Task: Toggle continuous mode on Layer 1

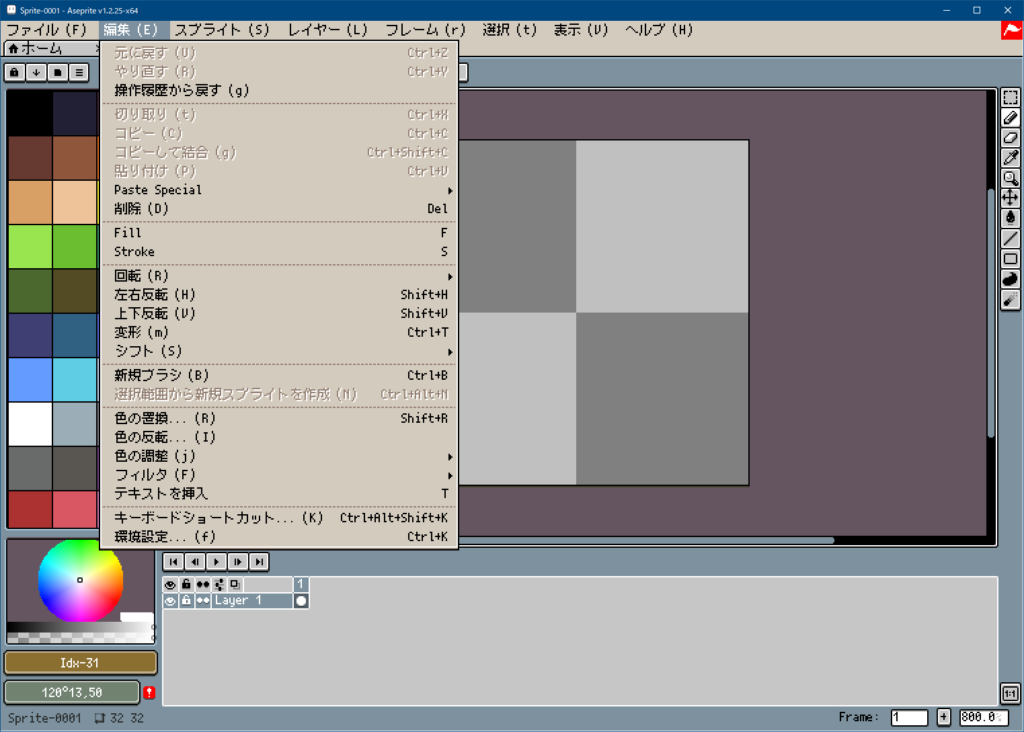Action: tap(203, 601)
